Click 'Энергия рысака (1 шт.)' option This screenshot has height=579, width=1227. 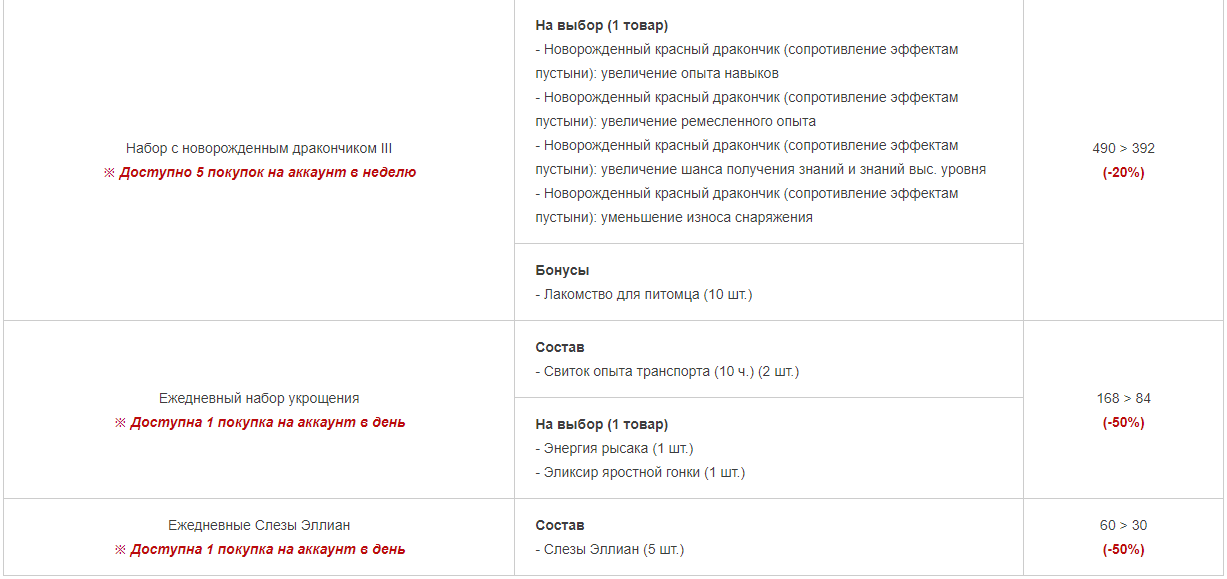pos(614,448)
